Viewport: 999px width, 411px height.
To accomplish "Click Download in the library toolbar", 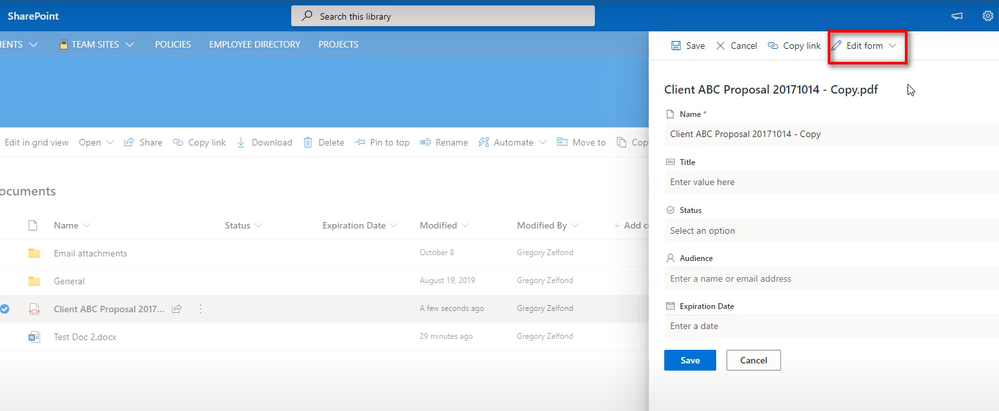I will pyautogui.click(x=264, y=143).
